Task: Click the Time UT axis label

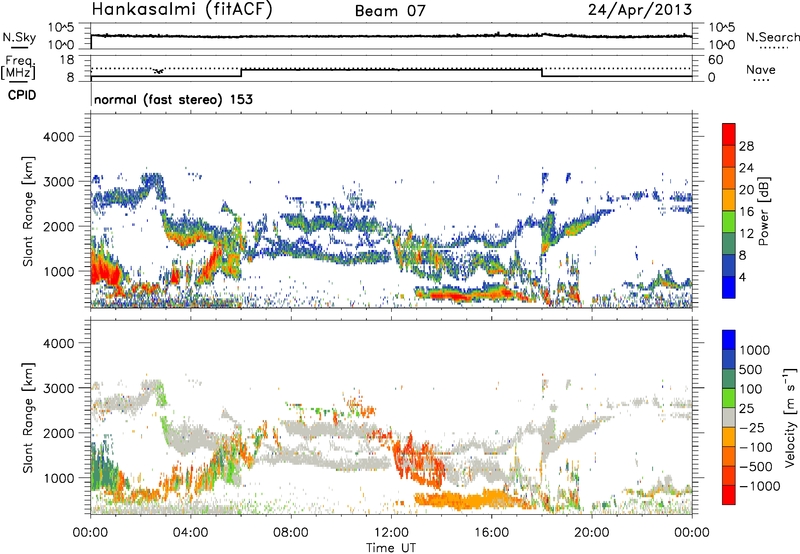Action: pos(391,547)
